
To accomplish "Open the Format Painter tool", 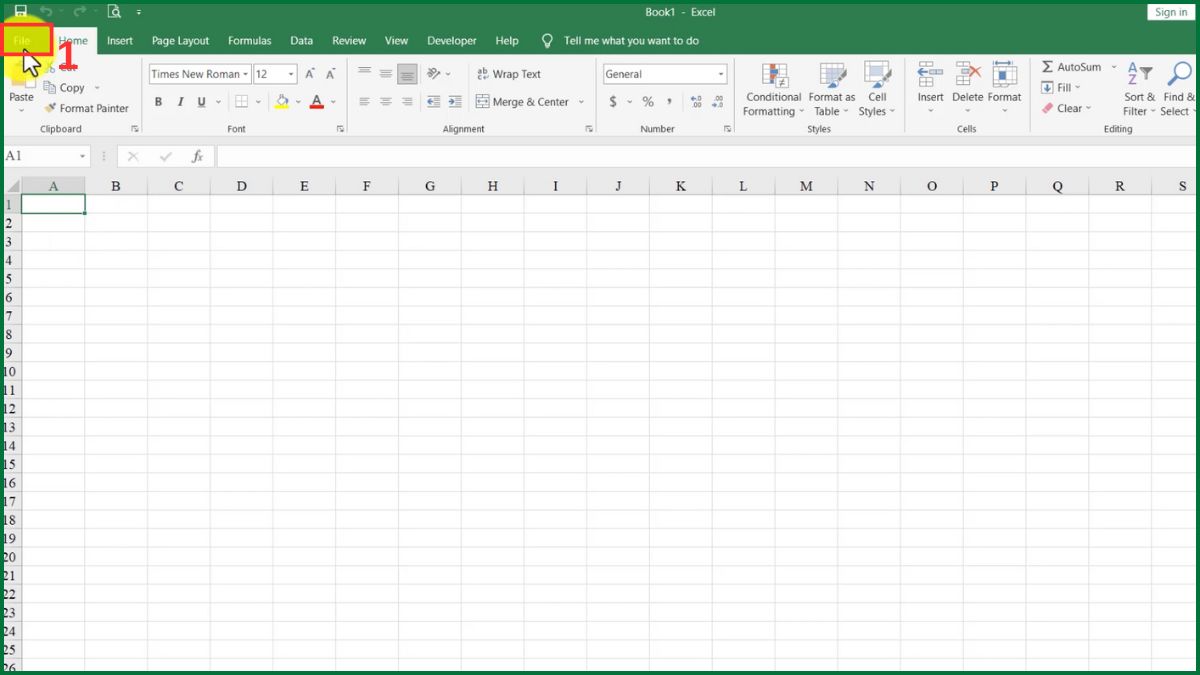I will (x=87, y=108).
